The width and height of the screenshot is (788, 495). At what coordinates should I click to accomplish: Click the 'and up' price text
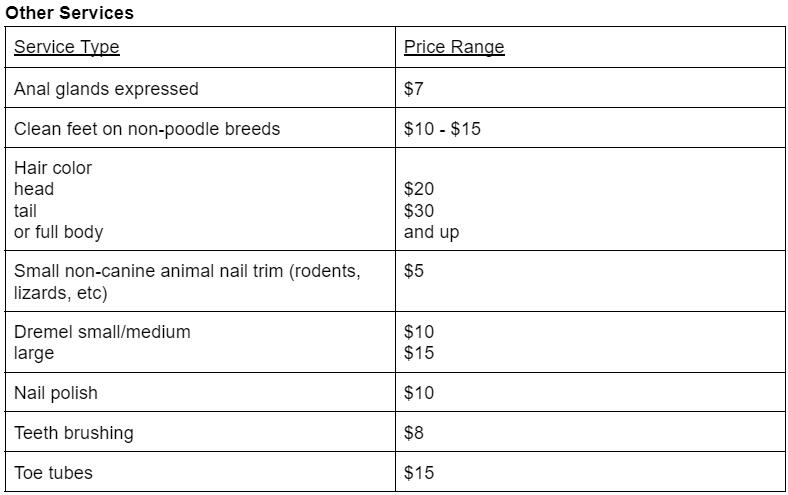431,232
